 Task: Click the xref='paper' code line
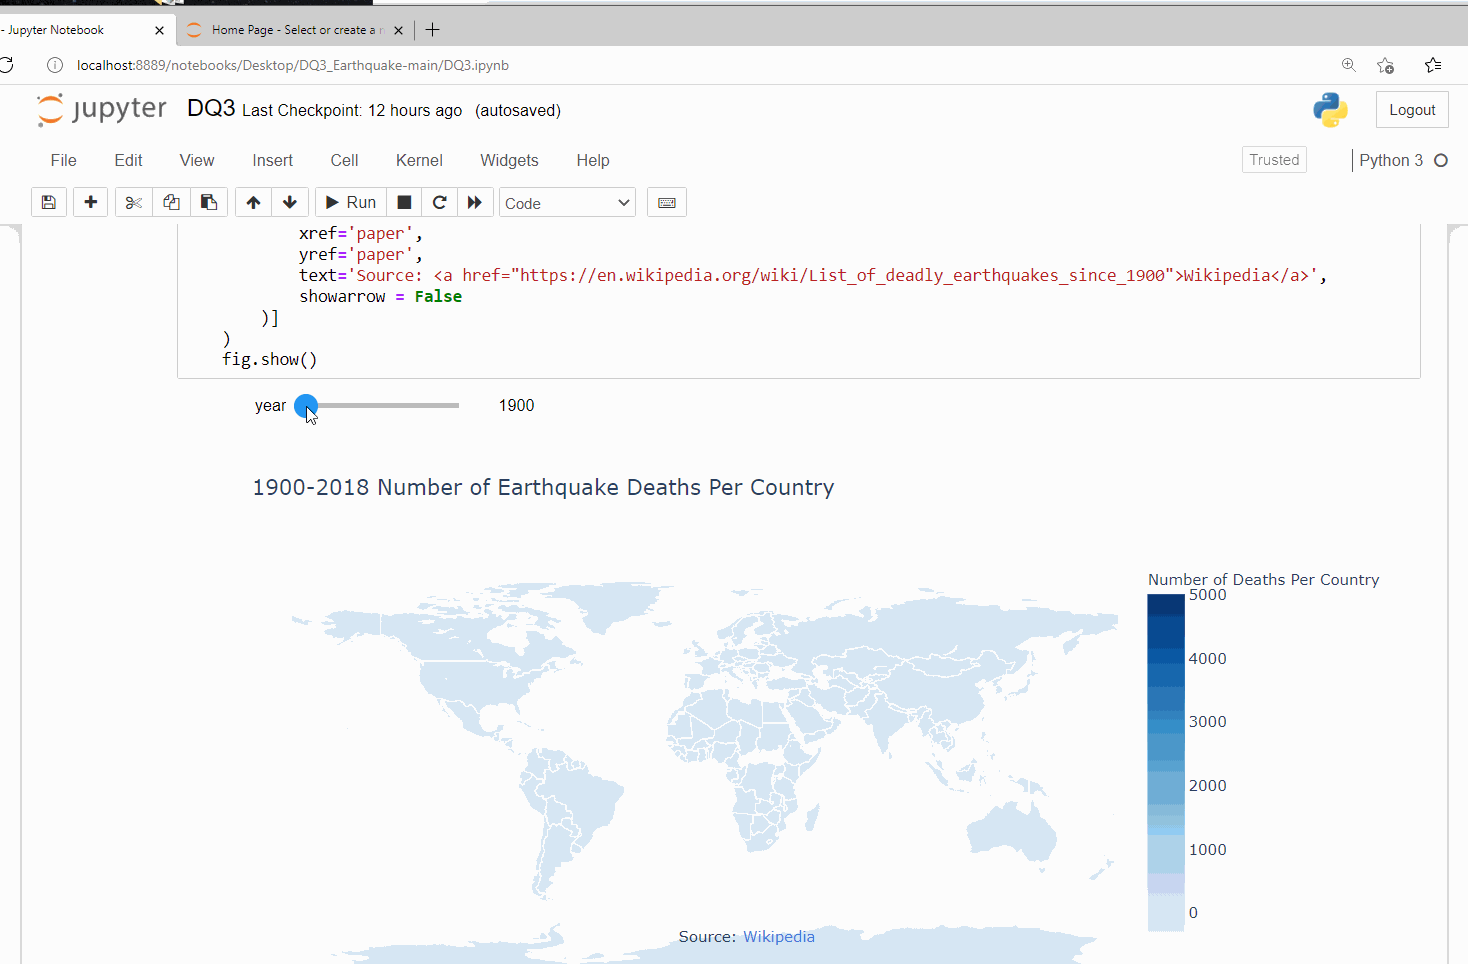pos(361,233)
